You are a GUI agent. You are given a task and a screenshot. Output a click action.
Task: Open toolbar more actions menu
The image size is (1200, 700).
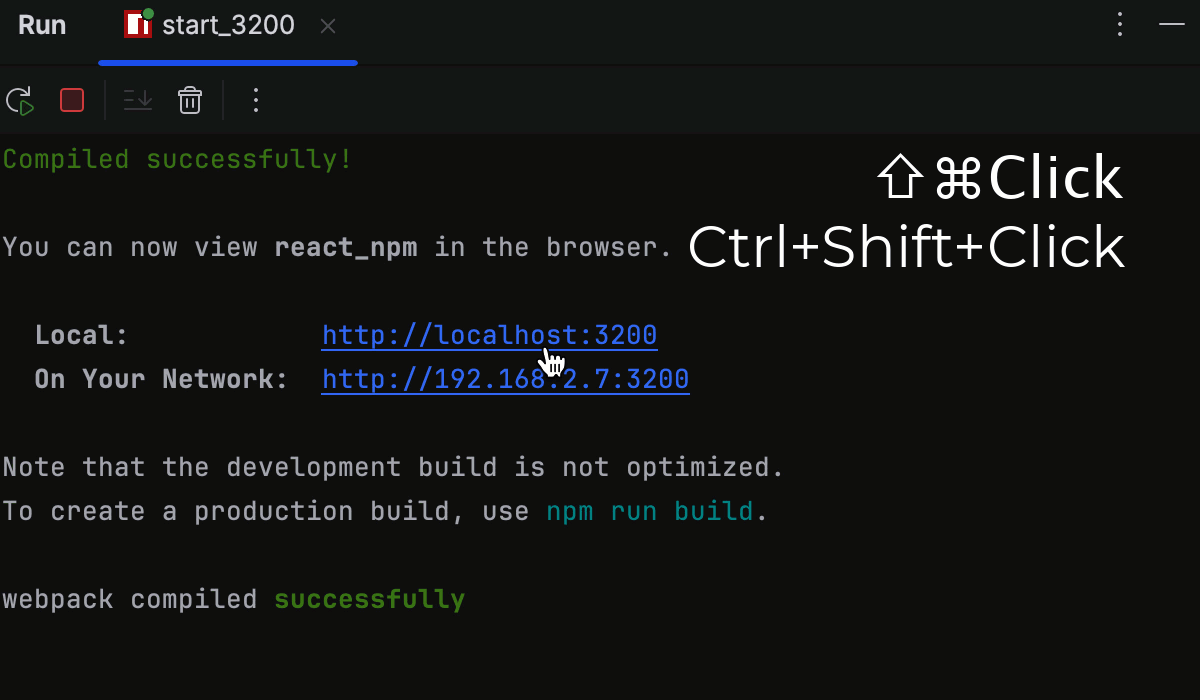(x=255, y=100)
